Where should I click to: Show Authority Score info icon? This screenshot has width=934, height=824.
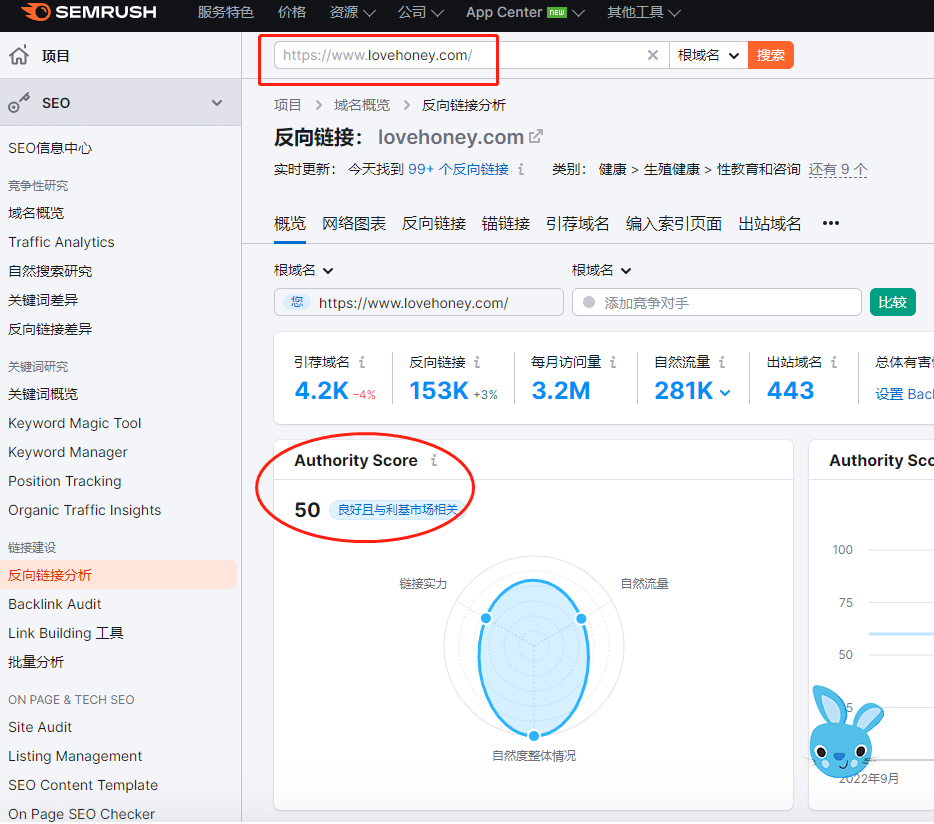(434, 461)
